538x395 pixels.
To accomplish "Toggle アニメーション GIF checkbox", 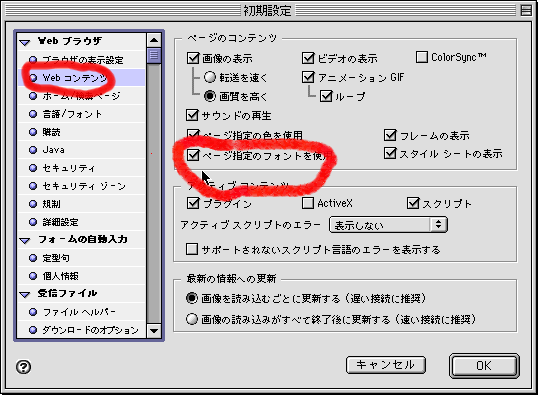I will (x=308, y=77).
